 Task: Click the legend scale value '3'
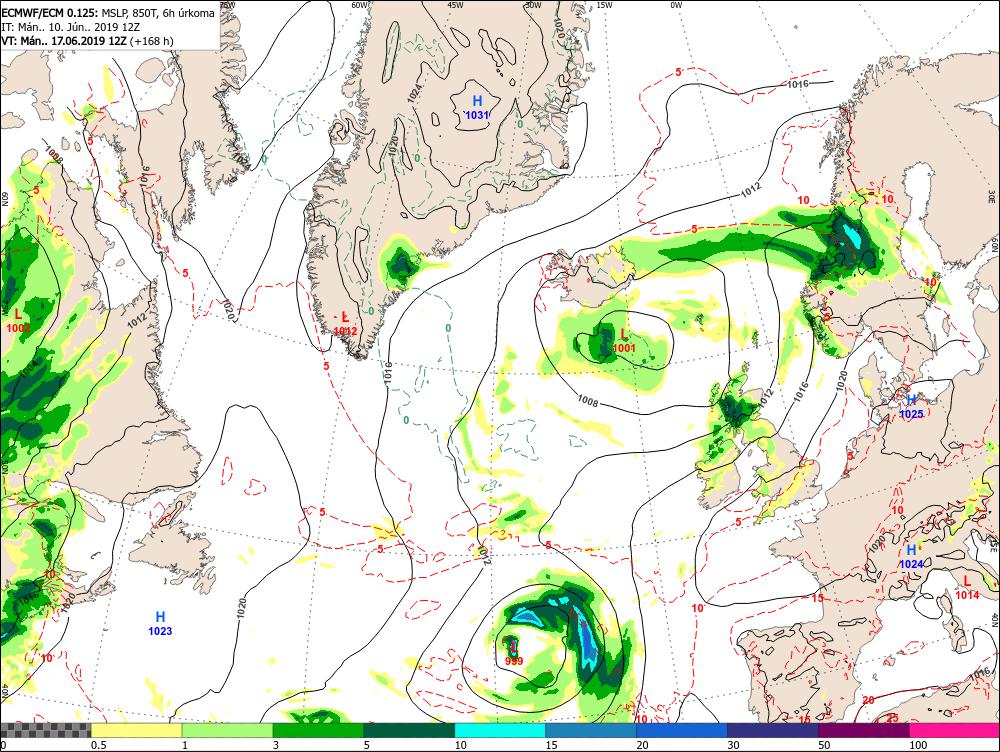[x=276, y=745]
